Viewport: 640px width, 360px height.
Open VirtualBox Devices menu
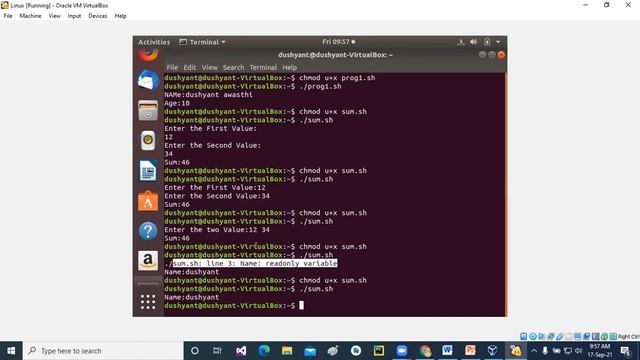(x=98, y=16)
